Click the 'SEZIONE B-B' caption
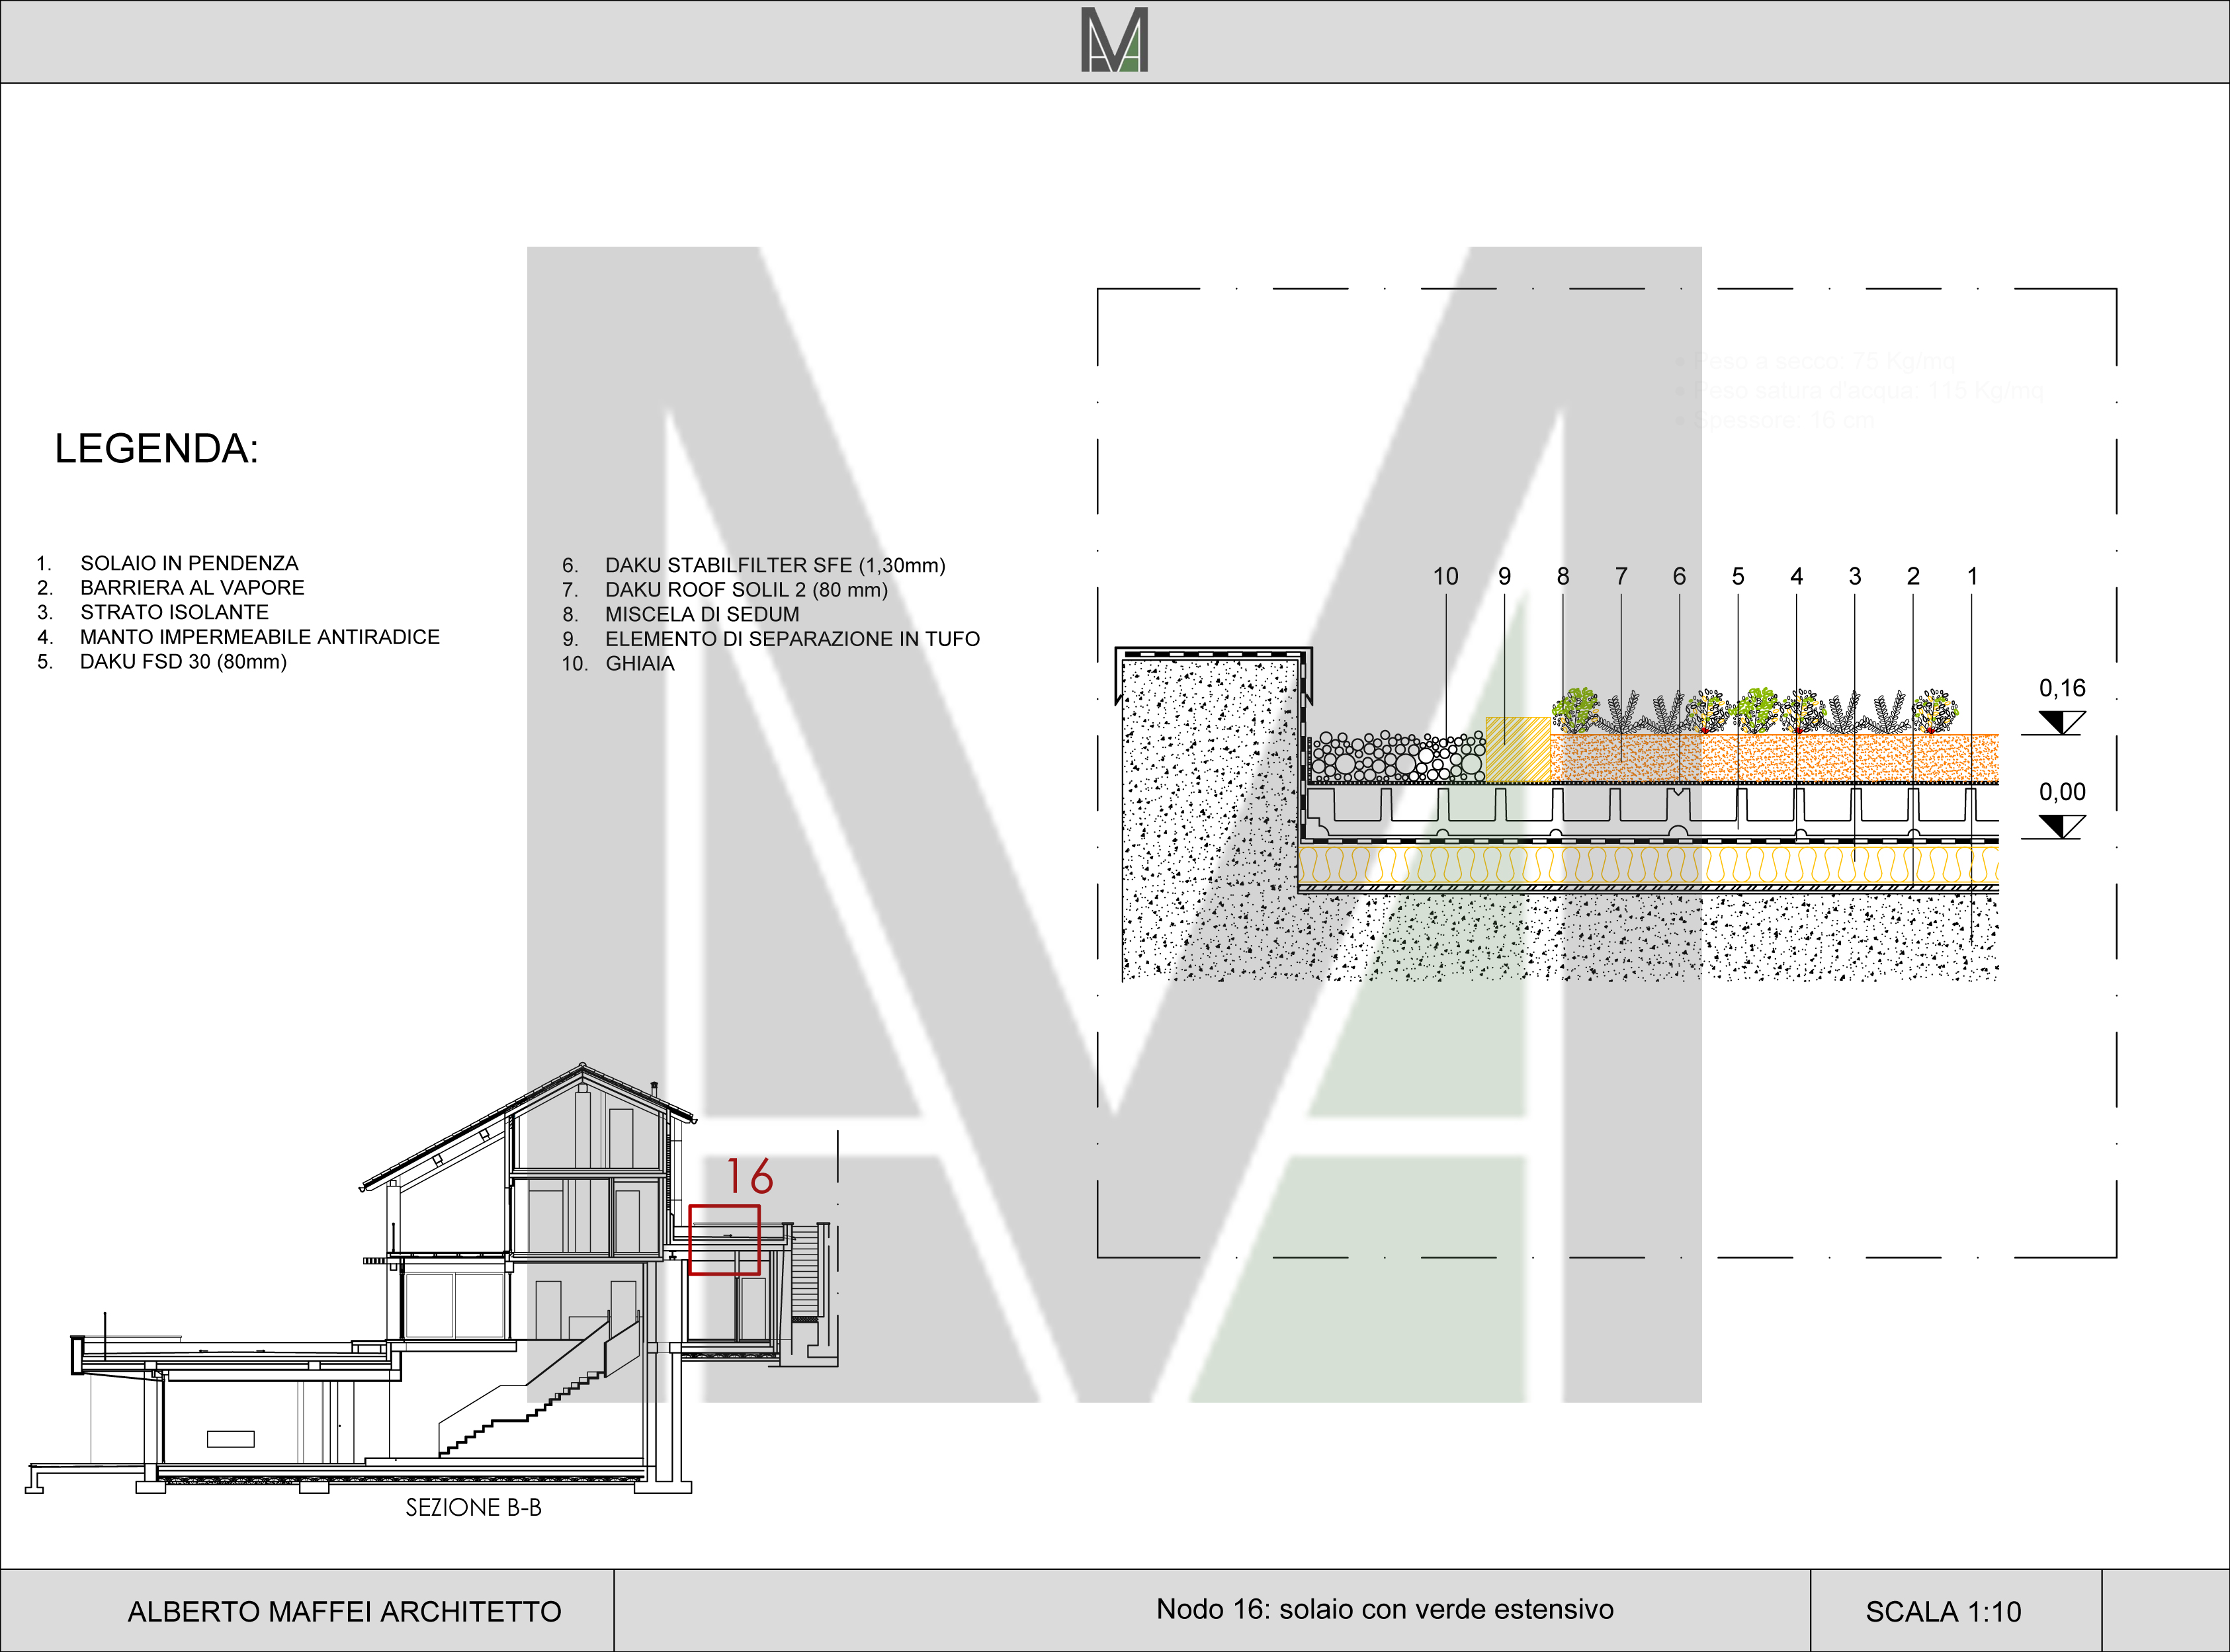Screen dimensions: 2230x1652 tap(473, 1508)
